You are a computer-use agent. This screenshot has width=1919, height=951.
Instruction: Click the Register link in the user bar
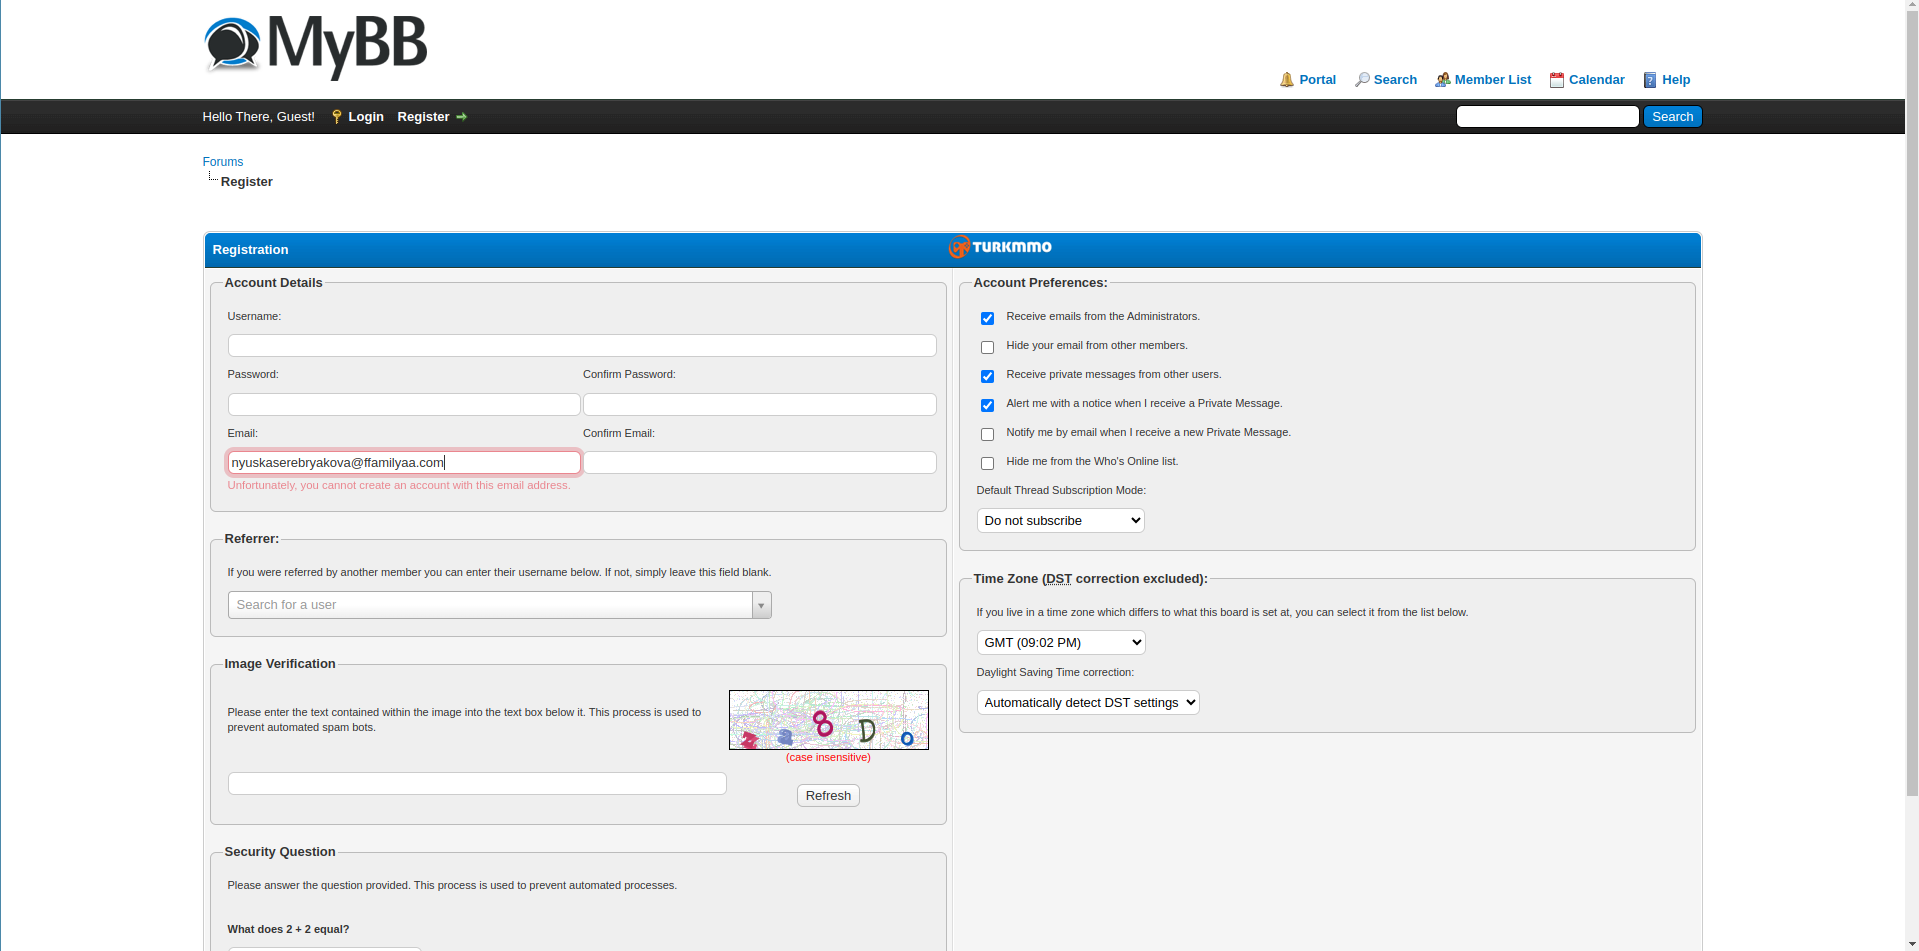click(x=423, y=117)
